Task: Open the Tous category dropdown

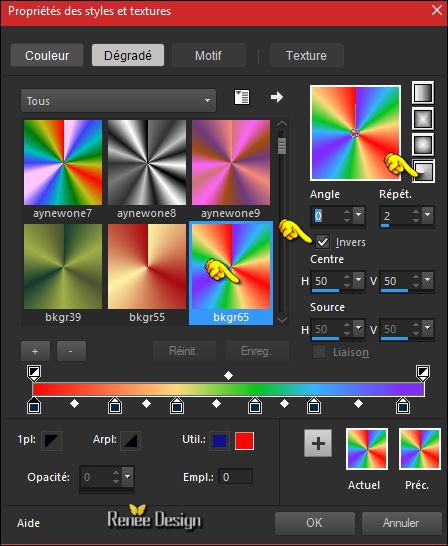Action: coord(118,101)
